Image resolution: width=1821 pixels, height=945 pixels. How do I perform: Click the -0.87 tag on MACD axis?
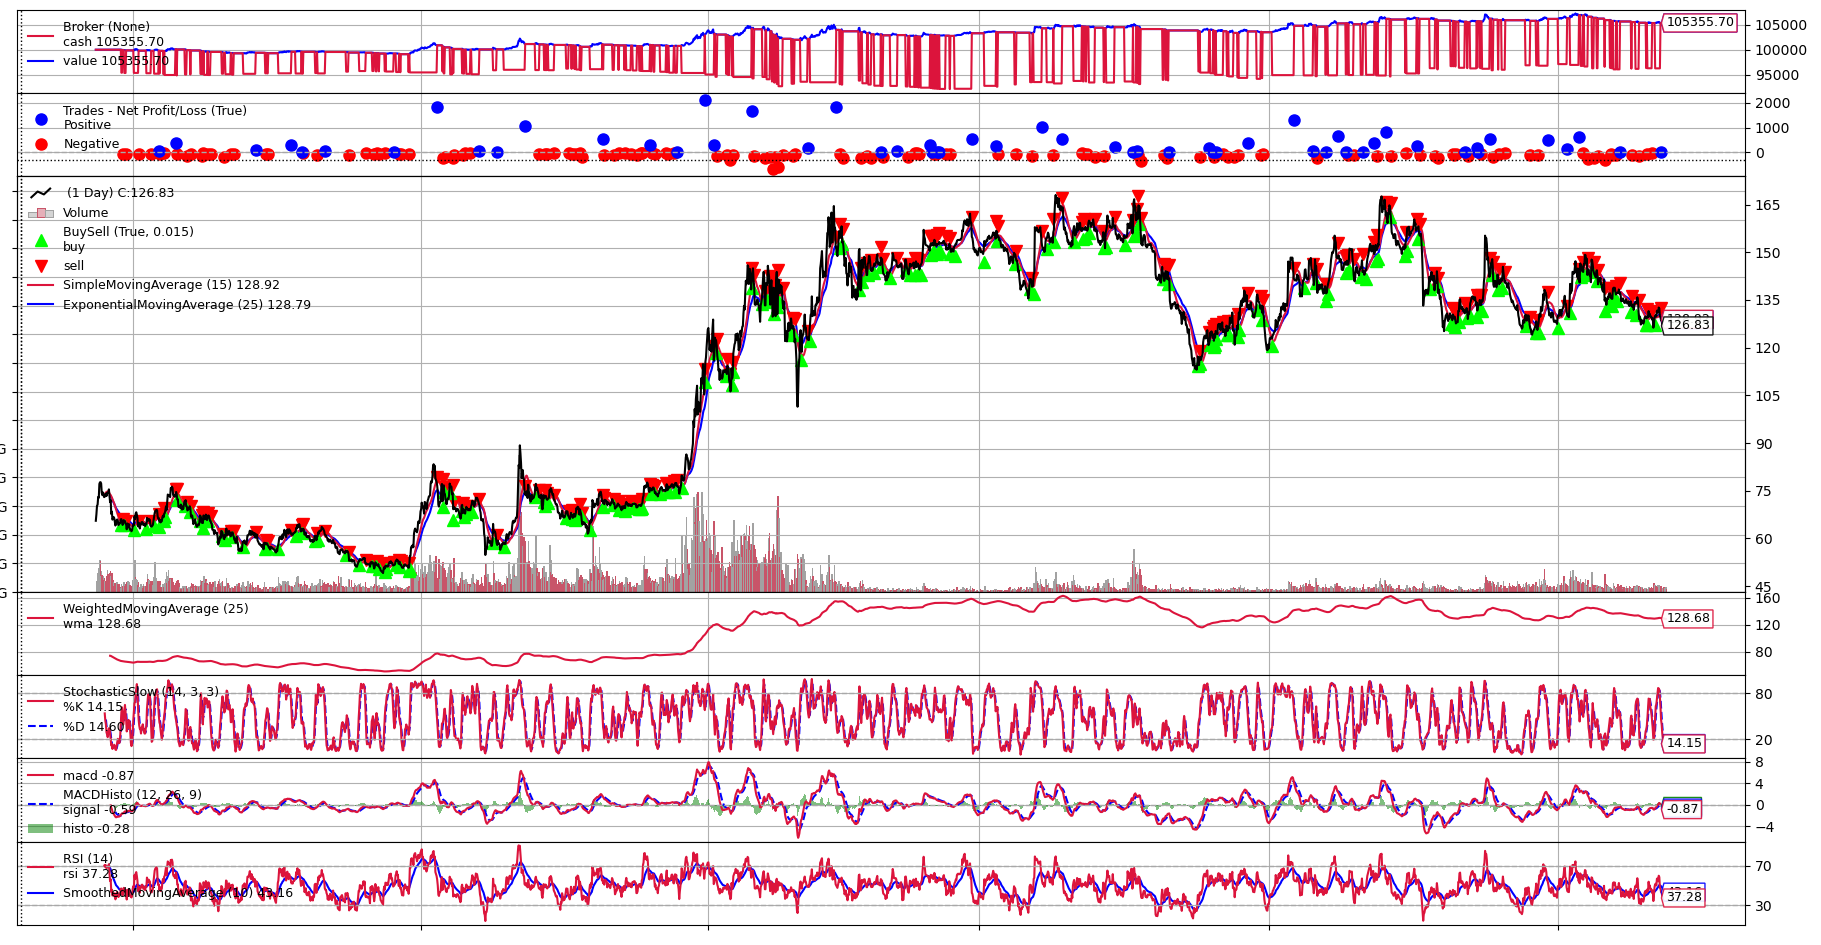point(1682,809)
